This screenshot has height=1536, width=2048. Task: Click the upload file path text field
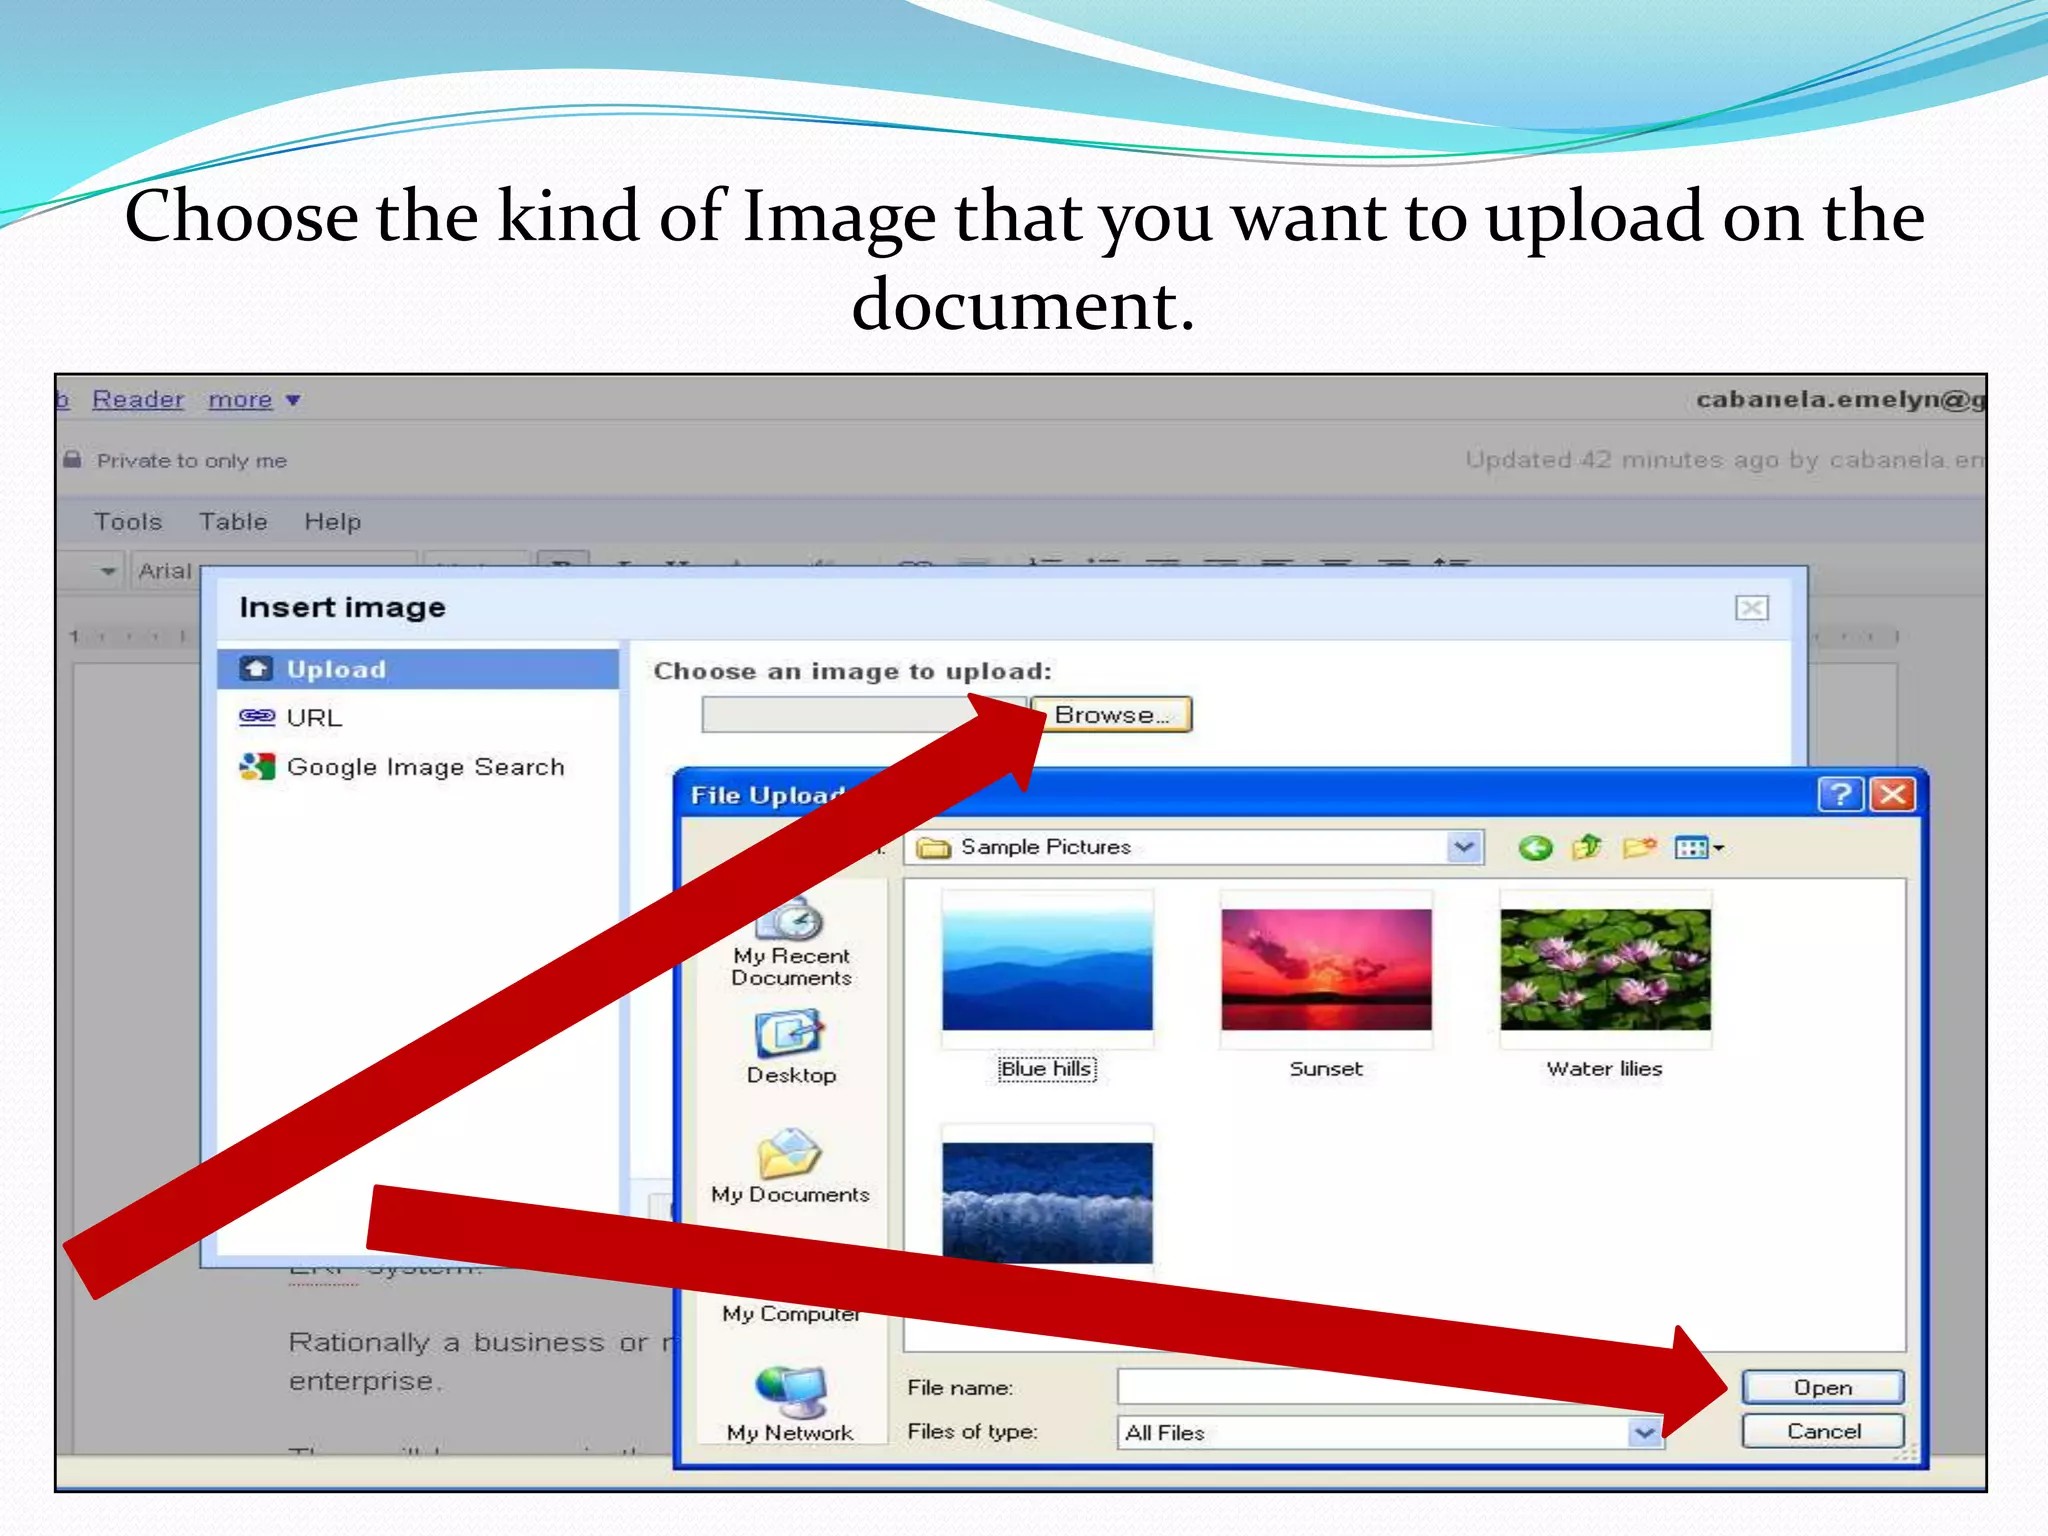[864, 715]
